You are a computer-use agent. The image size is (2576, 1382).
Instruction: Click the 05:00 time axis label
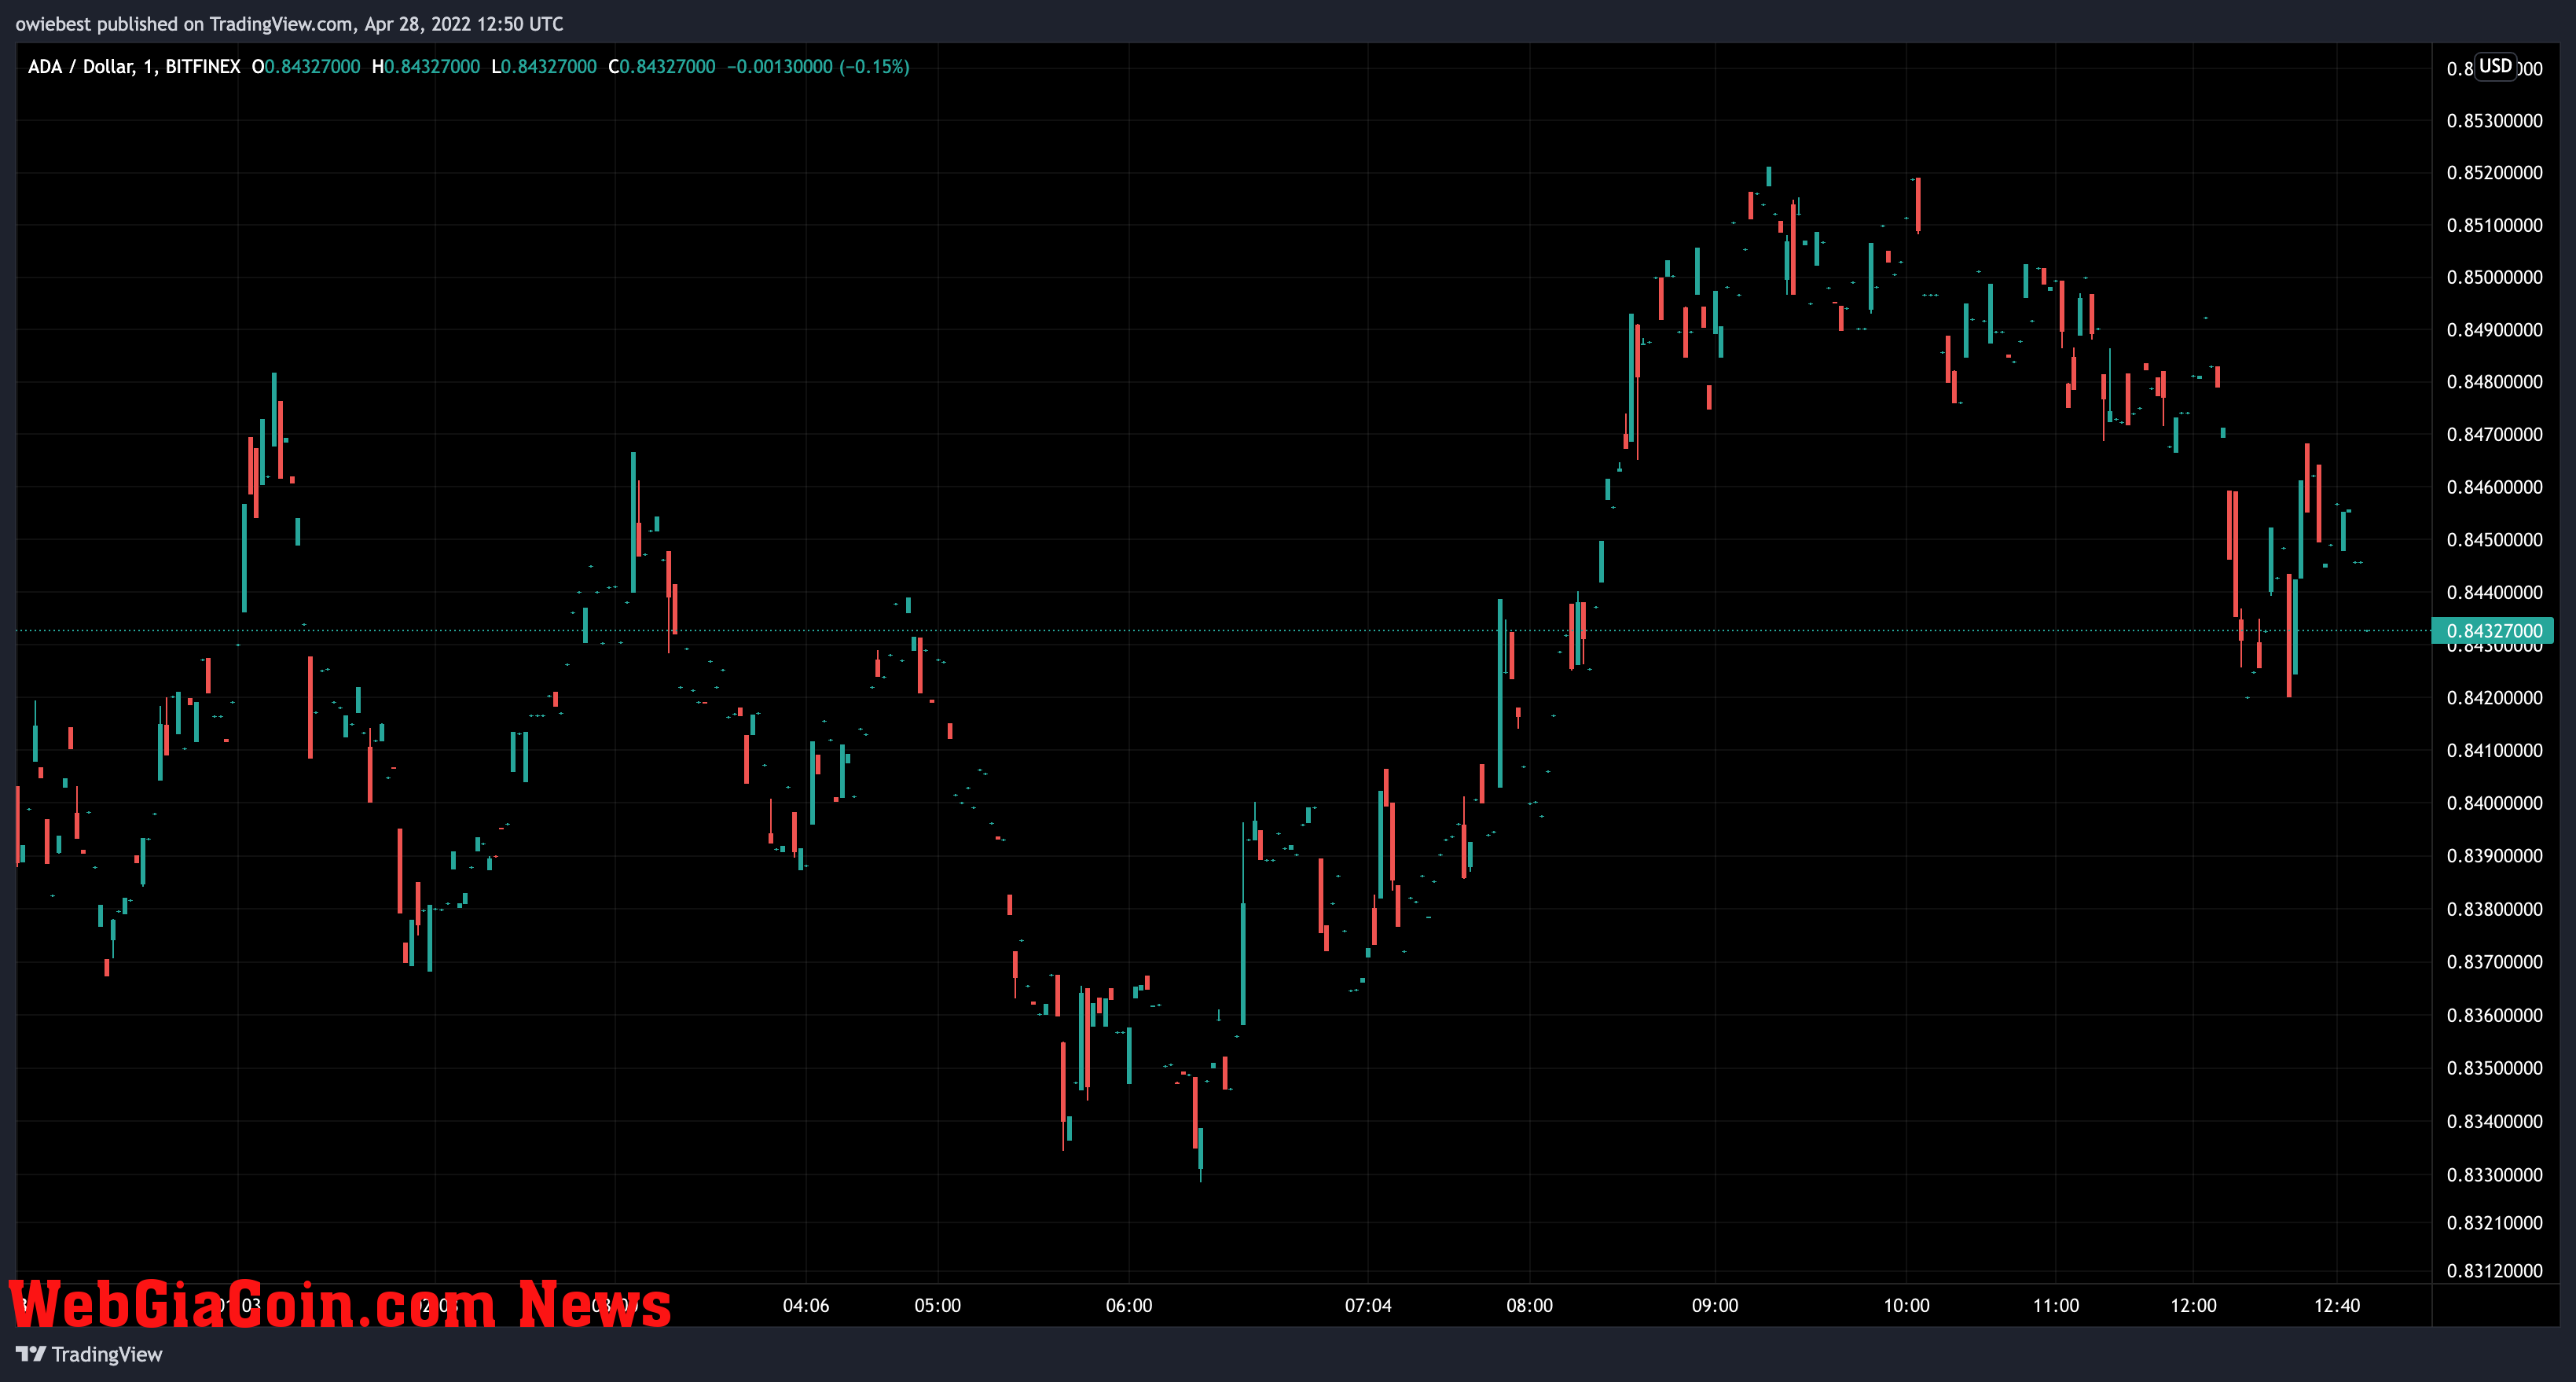click(937, 1306)
